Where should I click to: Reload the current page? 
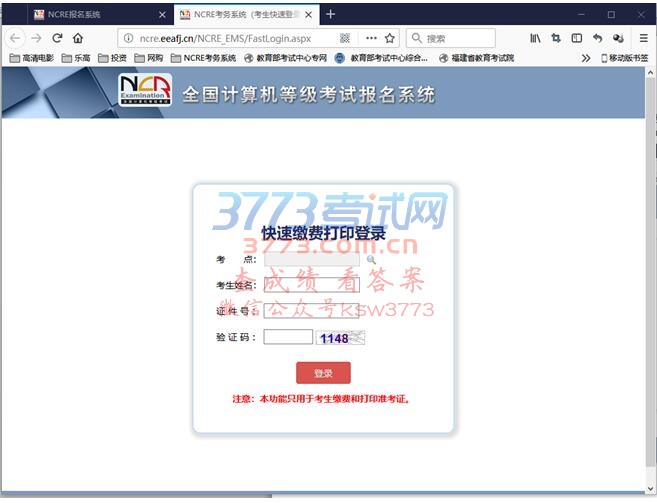click(x=57, y=38)
